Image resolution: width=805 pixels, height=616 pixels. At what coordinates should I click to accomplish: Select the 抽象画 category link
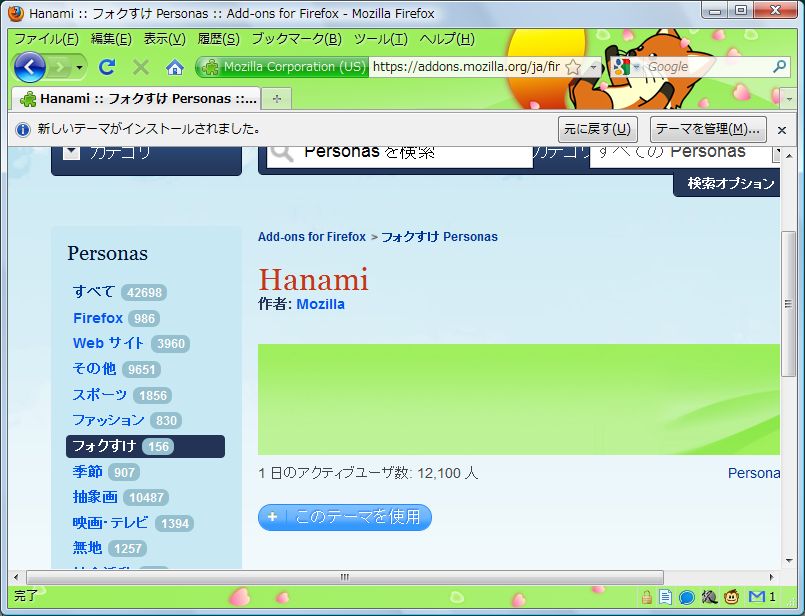(95, 497)
